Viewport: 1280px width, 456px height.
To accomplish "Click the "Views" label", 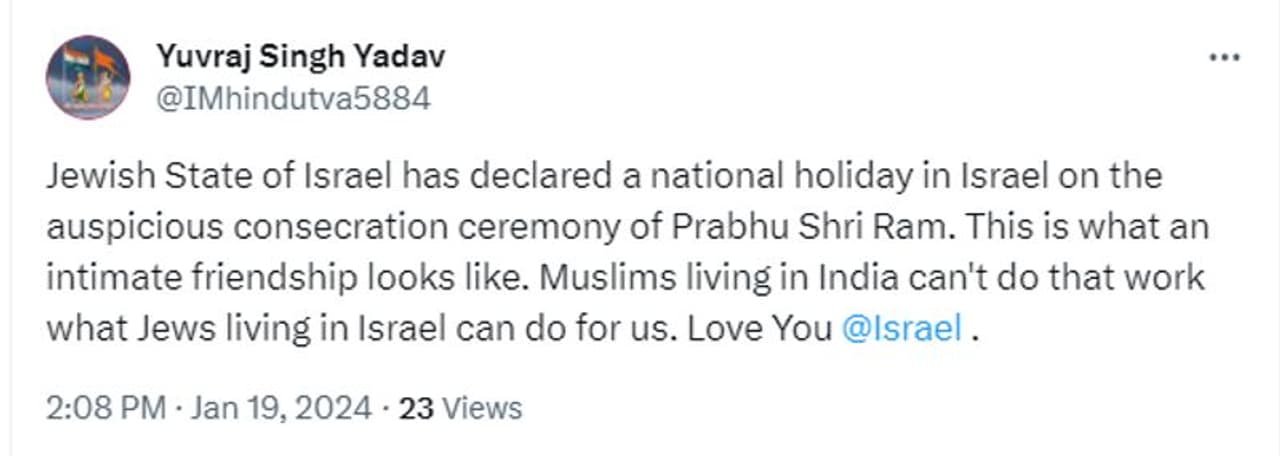I will click(x=482, y=408).
